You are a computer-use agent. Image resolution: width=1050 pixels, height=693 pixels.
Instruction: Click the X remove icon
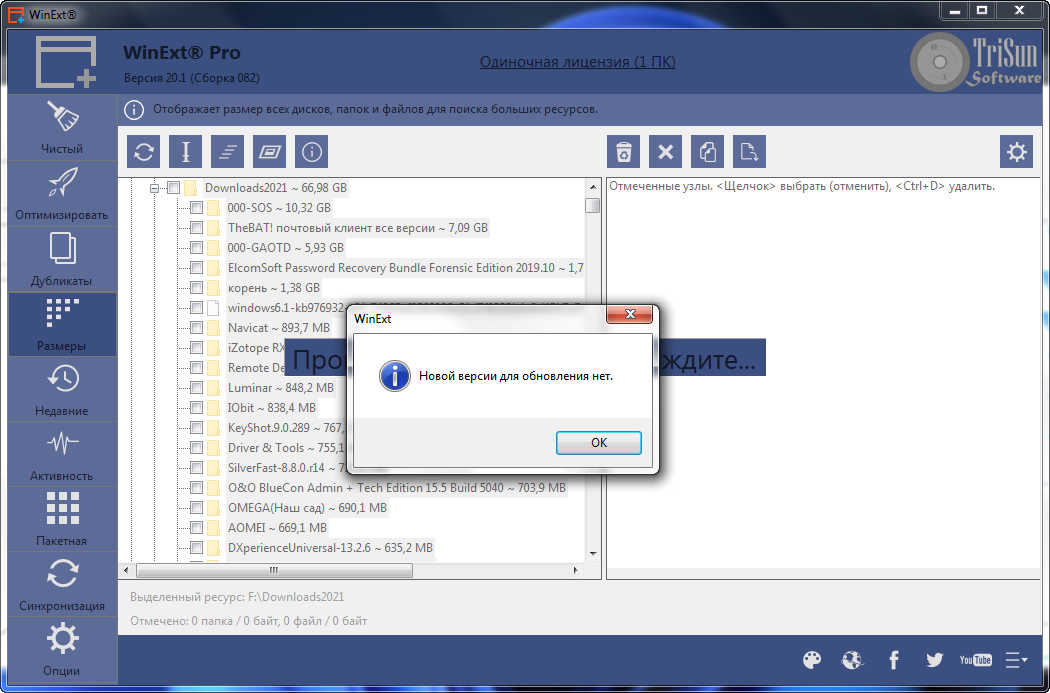tap(666, 152)
